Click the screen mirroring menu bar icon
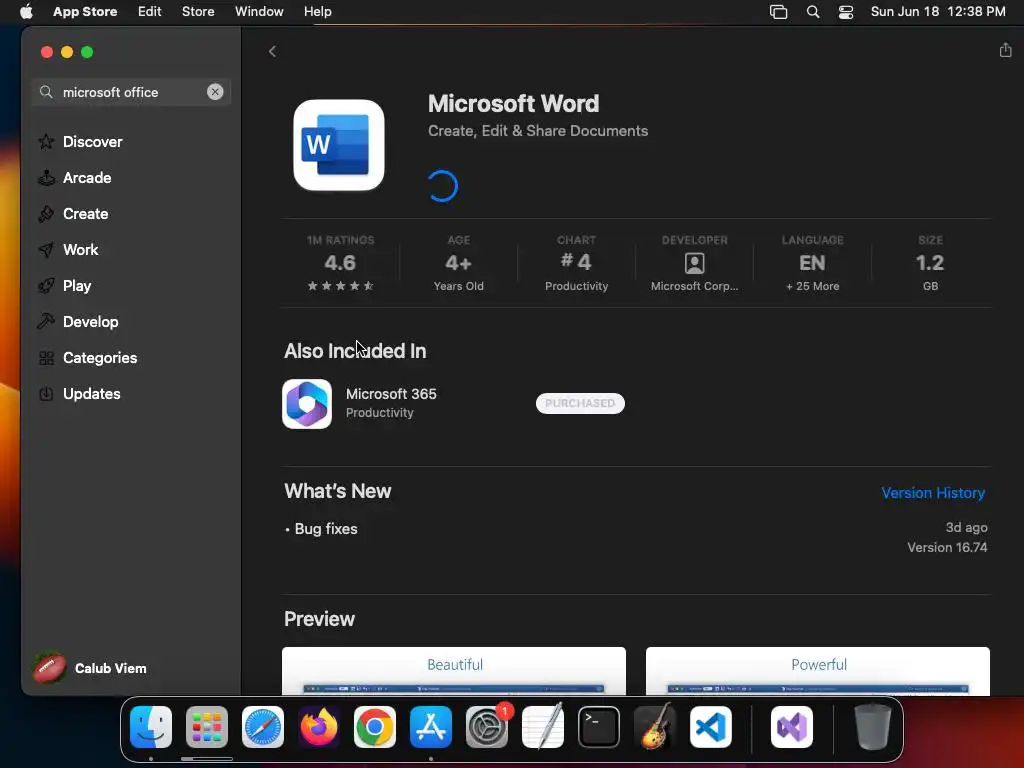This screenshot has height=768, width=1024. point(778,12)
